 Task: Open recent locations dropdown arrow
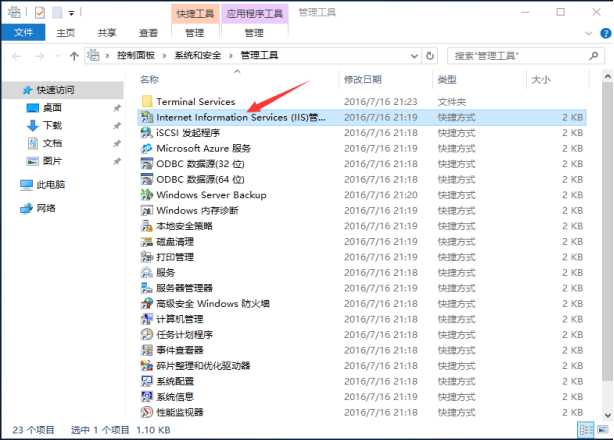point(58,56)
